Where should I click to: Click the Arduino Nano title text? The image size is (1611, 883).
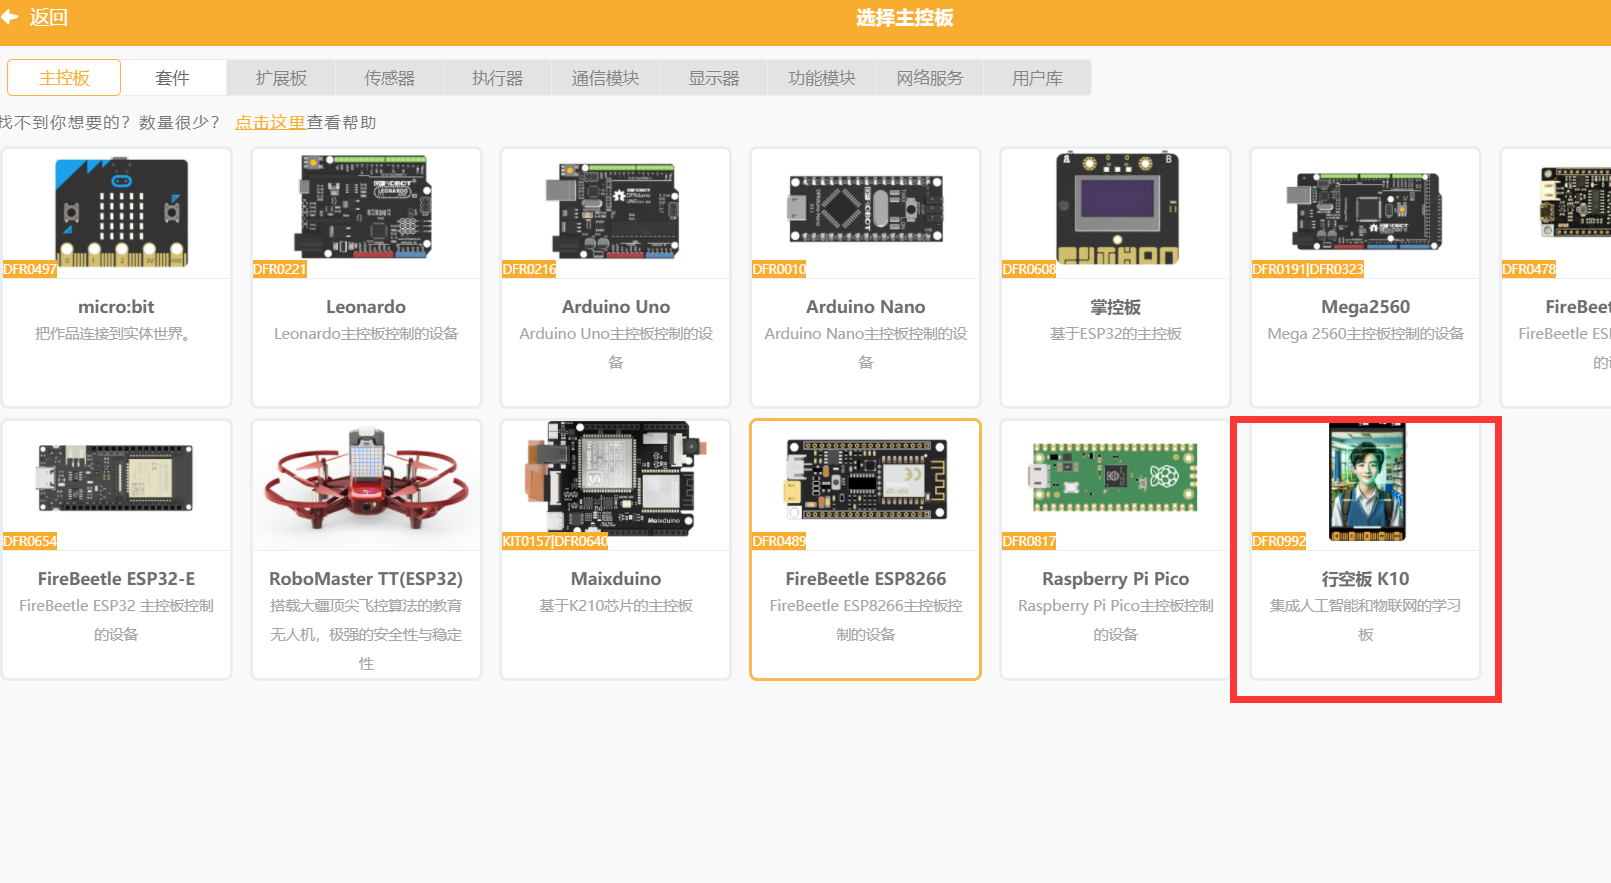pyautogui.click(x=866, y=307)
